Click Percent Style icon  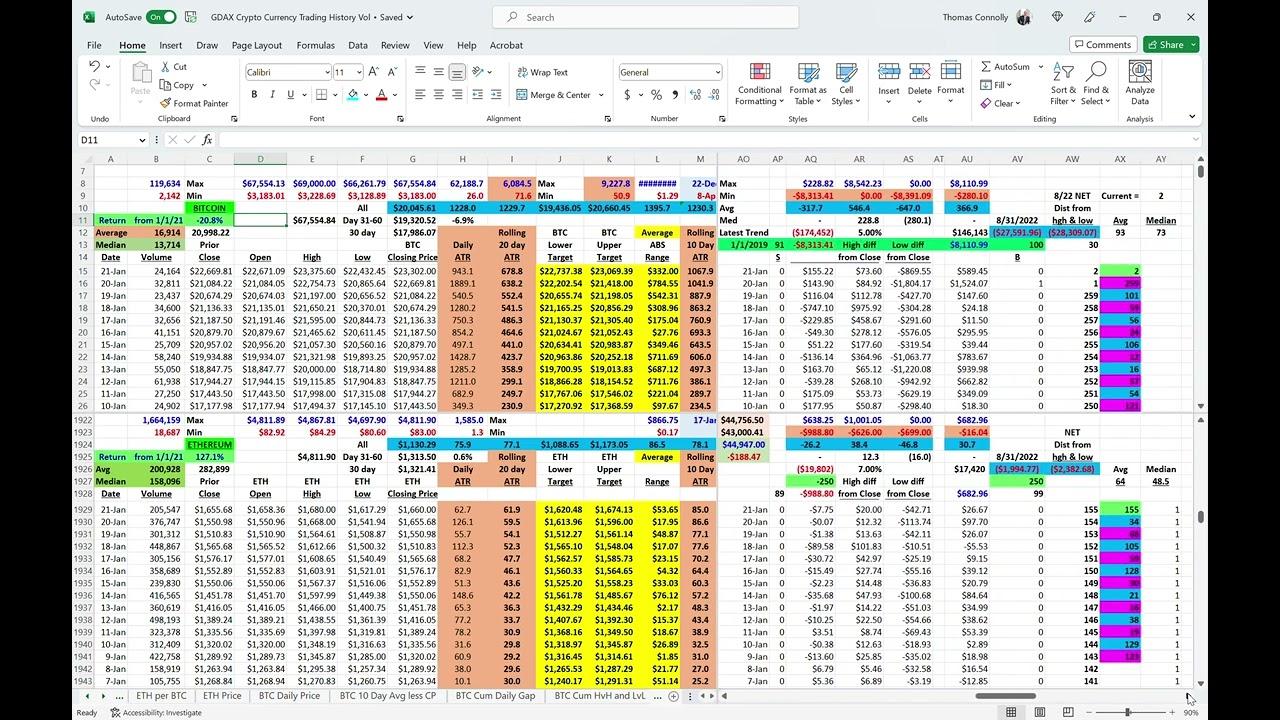click(656, 95)
